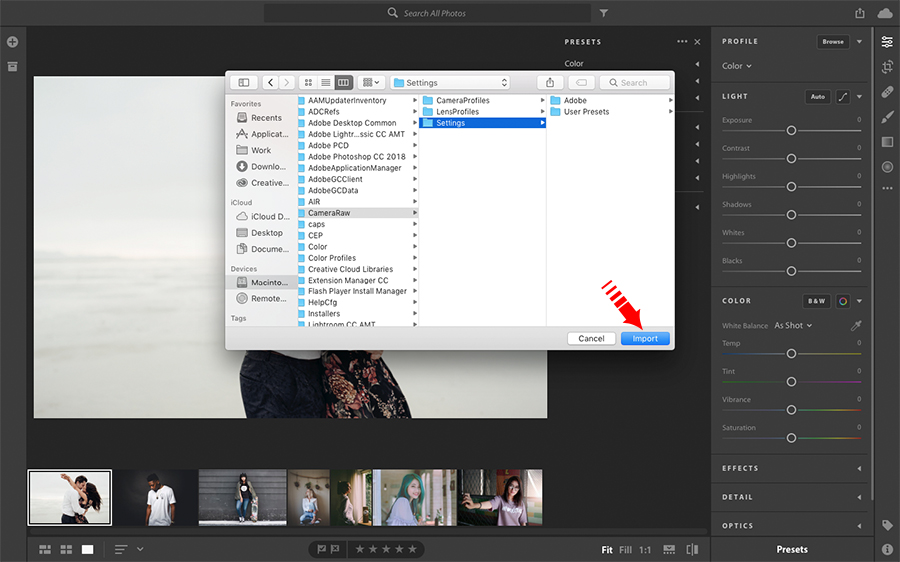Select the Healing Brush tool

tap(887, 92)
